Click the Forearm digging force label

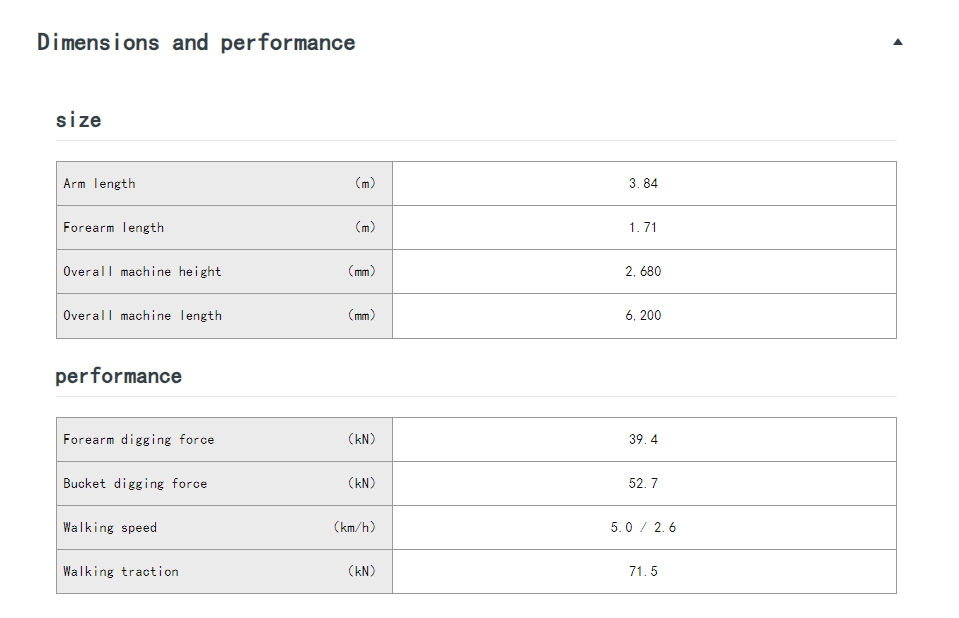point(139,439)
